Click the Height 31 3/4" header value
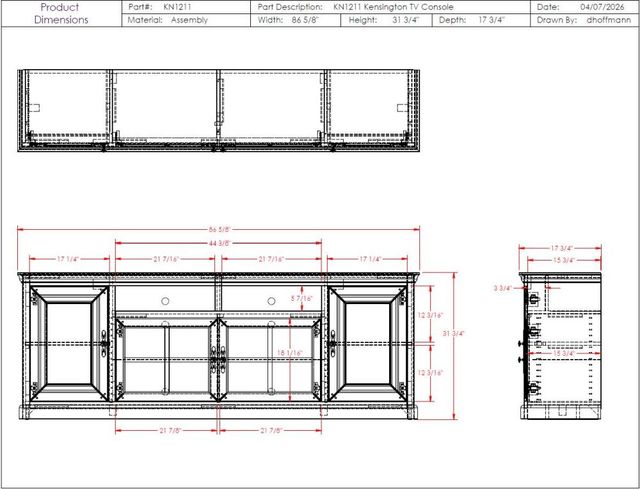The image size is (640, 489). tap(406, 20)
